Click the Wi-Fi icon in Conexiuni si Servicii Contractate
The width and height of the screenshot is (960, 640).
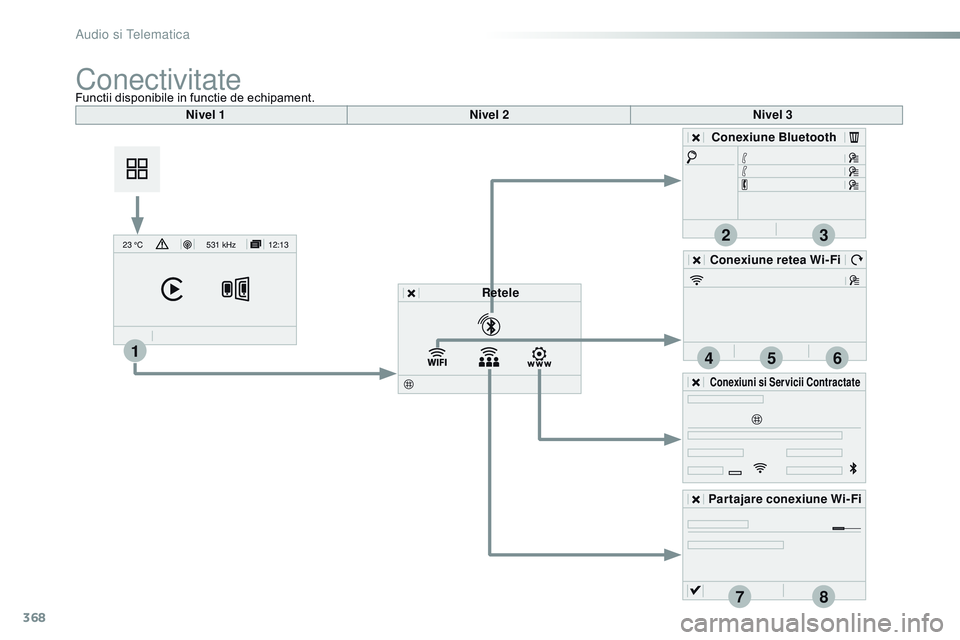click(x=760, y=468)
